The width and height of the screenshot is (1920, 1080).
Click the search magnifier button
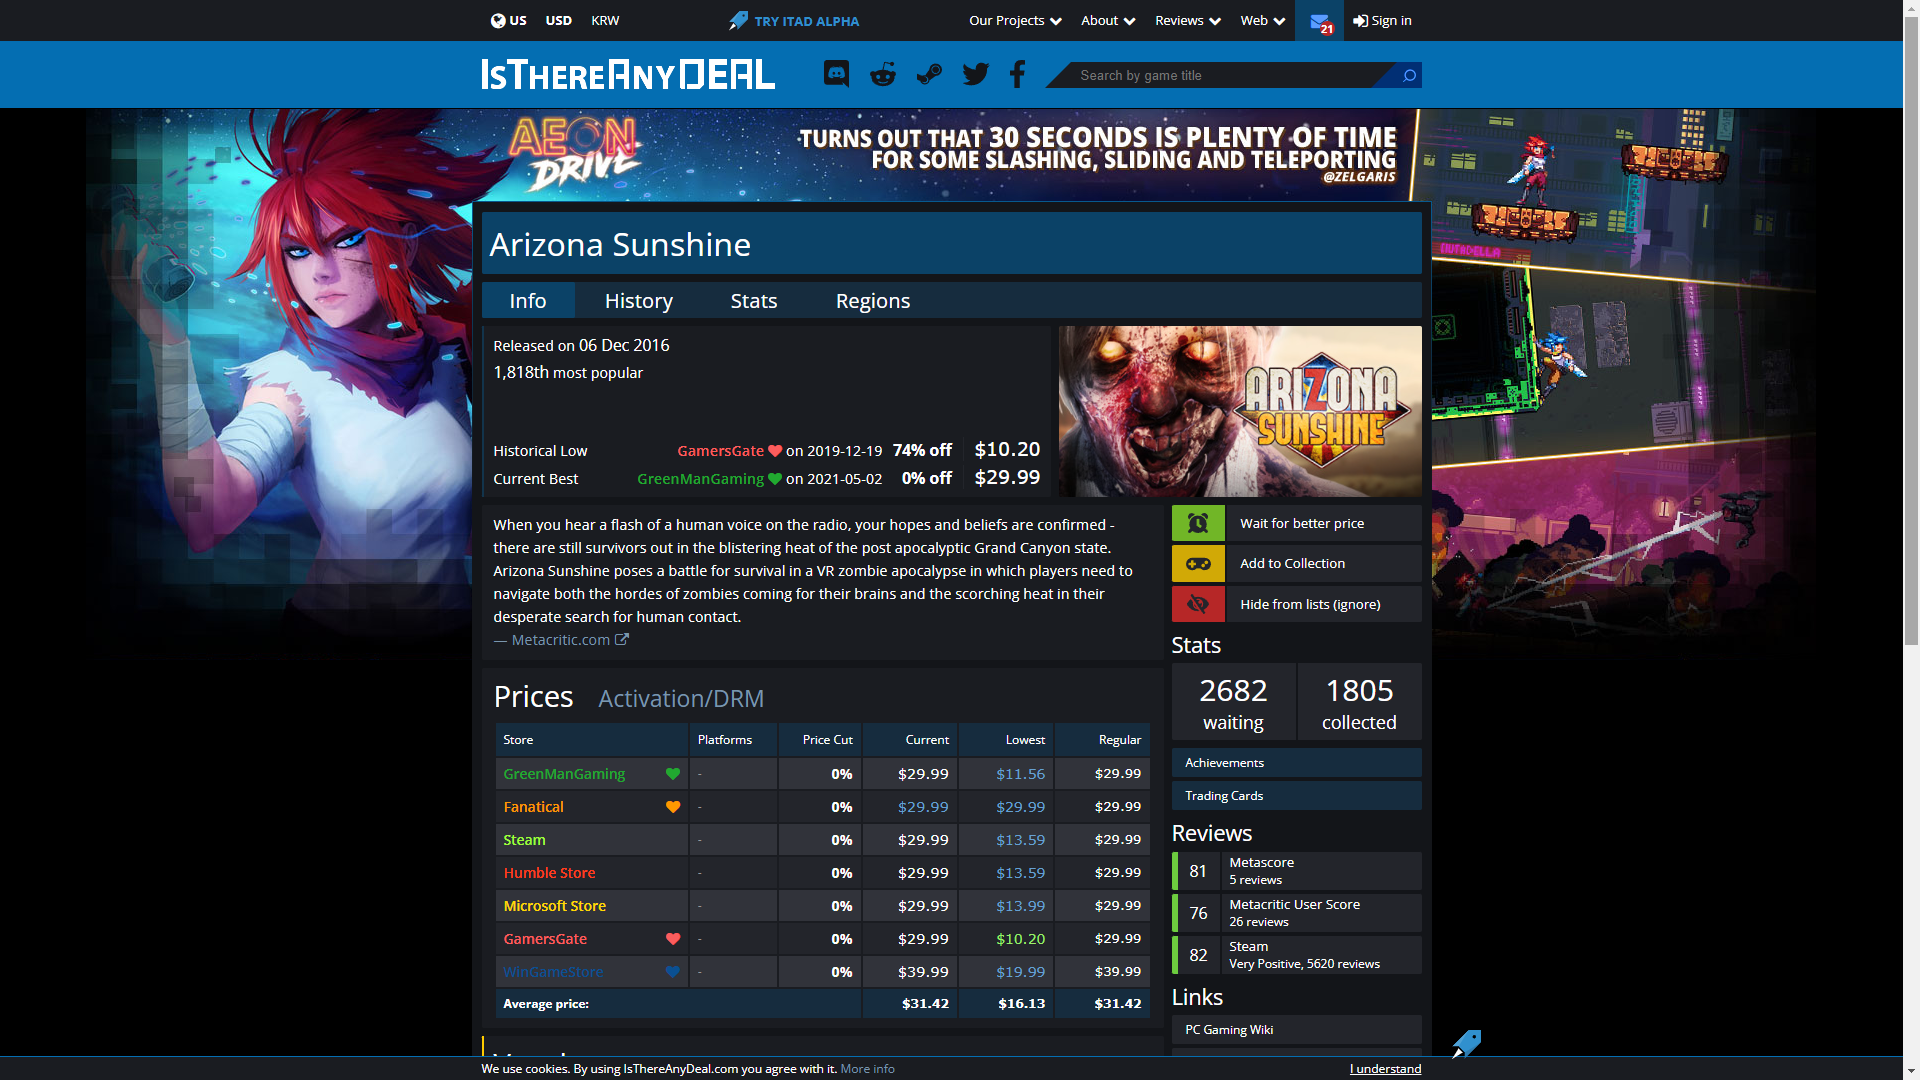1409,75
